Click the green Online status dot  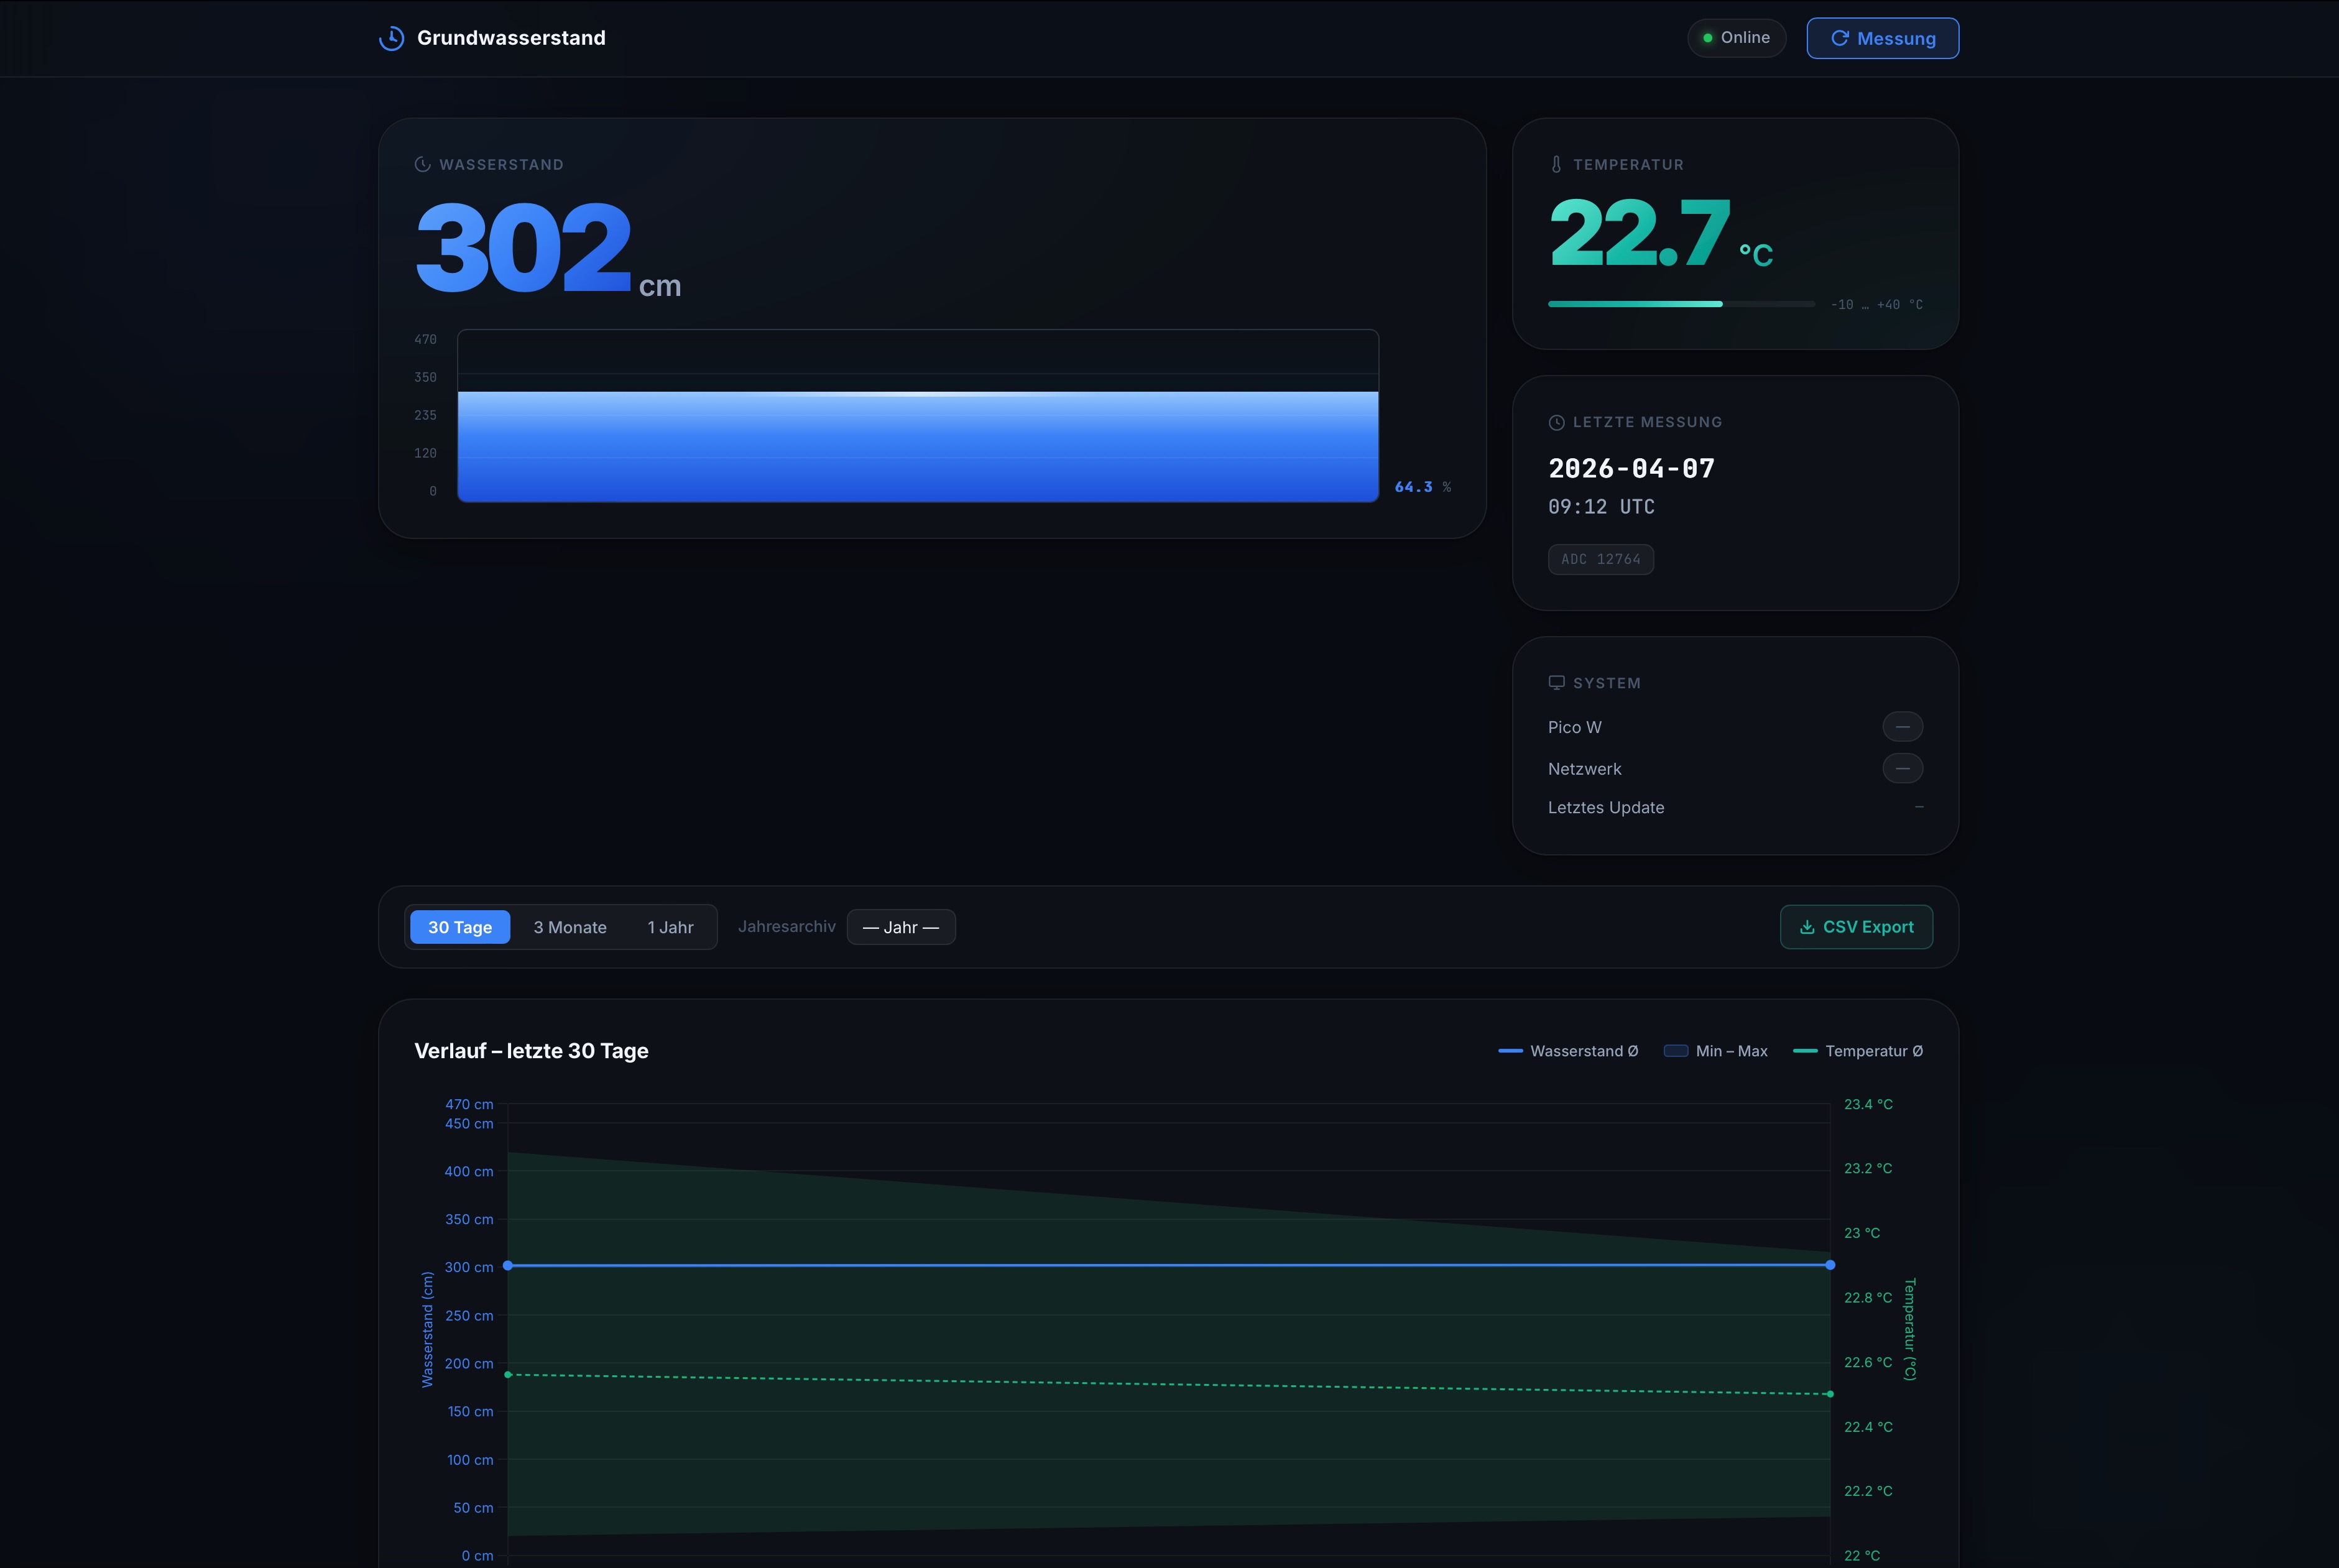[x=1707, y=38]
